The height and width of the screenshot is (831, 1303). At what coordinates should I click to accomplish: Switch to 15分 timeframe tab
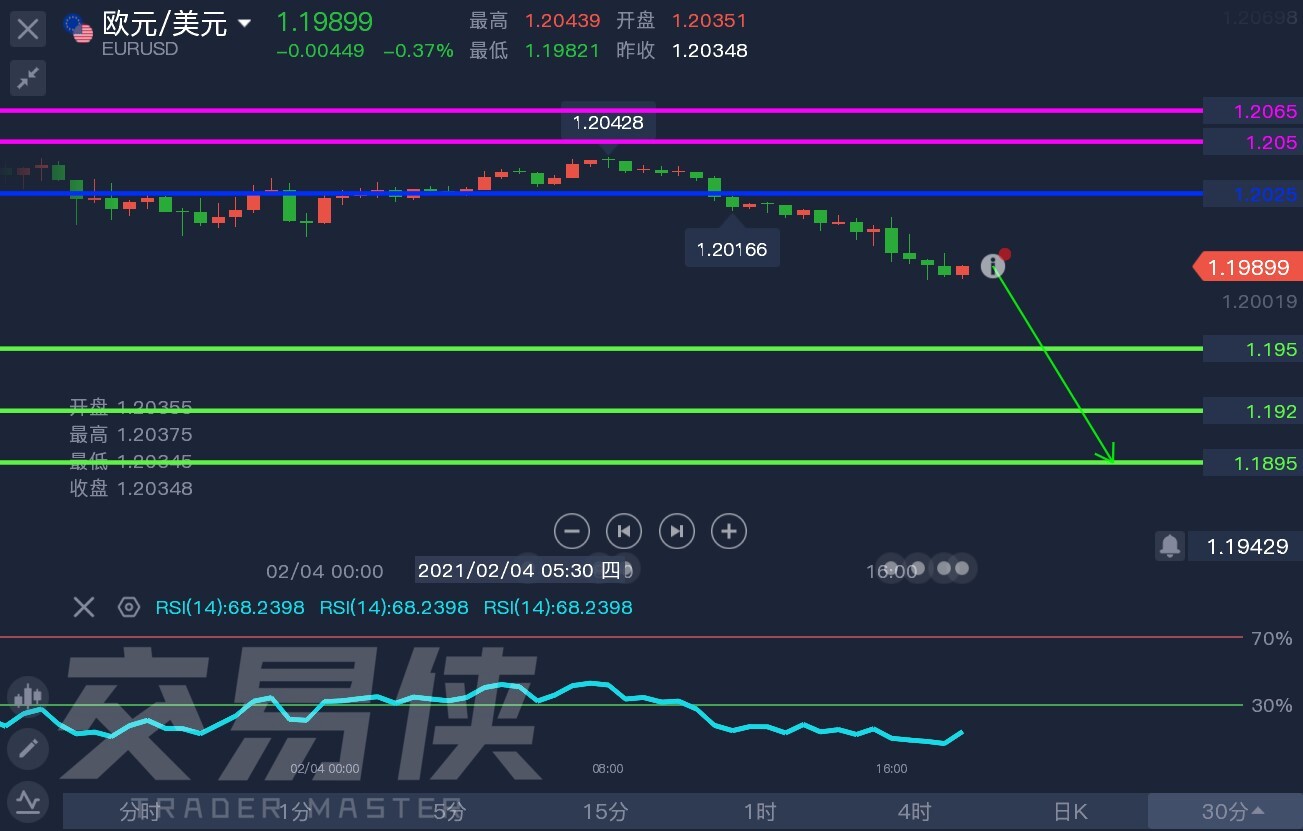(x=604, y=812)
